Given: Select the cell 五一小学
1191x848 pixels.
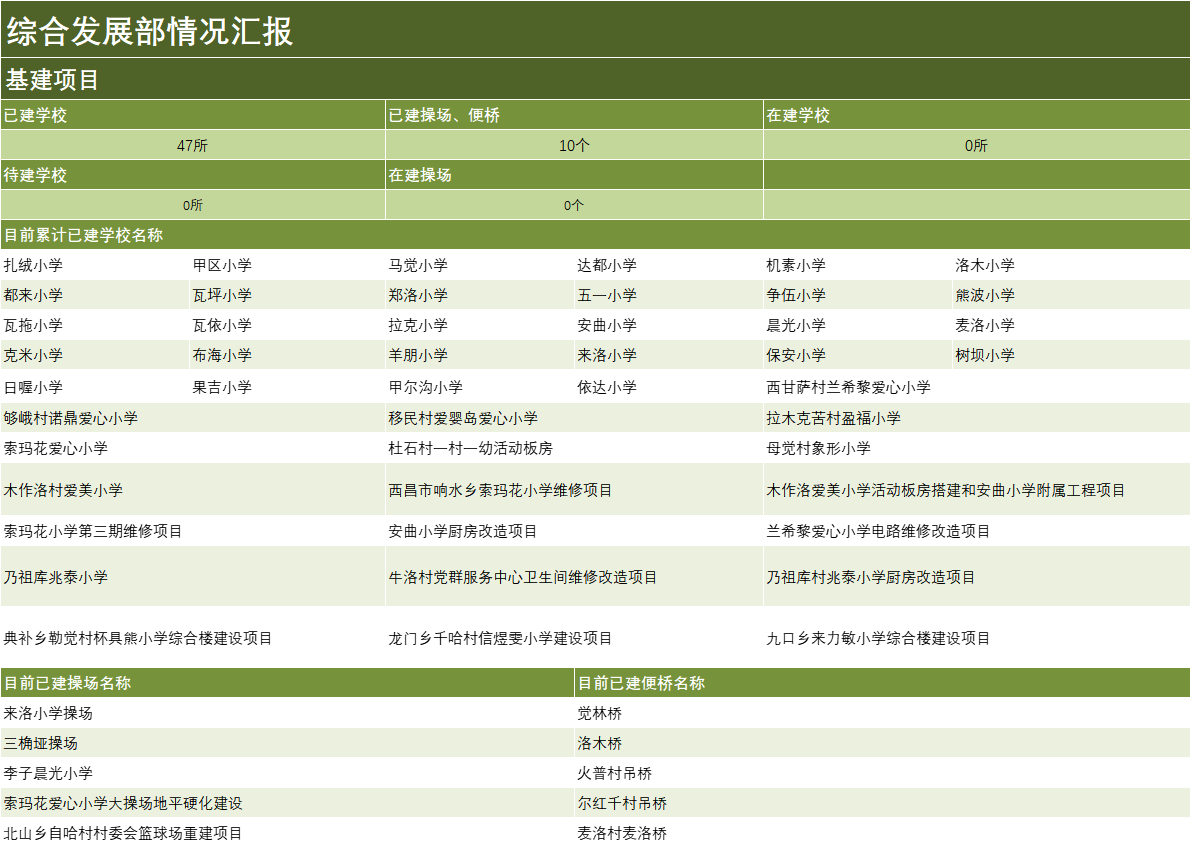Looking at the screenshot, I should tap(669, 295).
